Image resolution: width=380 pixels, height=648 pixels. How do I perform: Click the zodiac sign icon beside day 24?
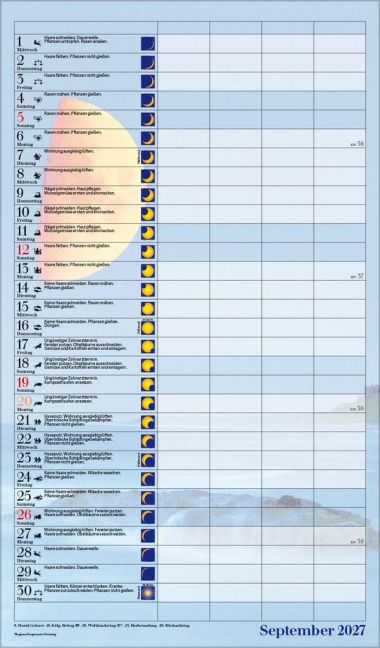[x=38, y=479]
